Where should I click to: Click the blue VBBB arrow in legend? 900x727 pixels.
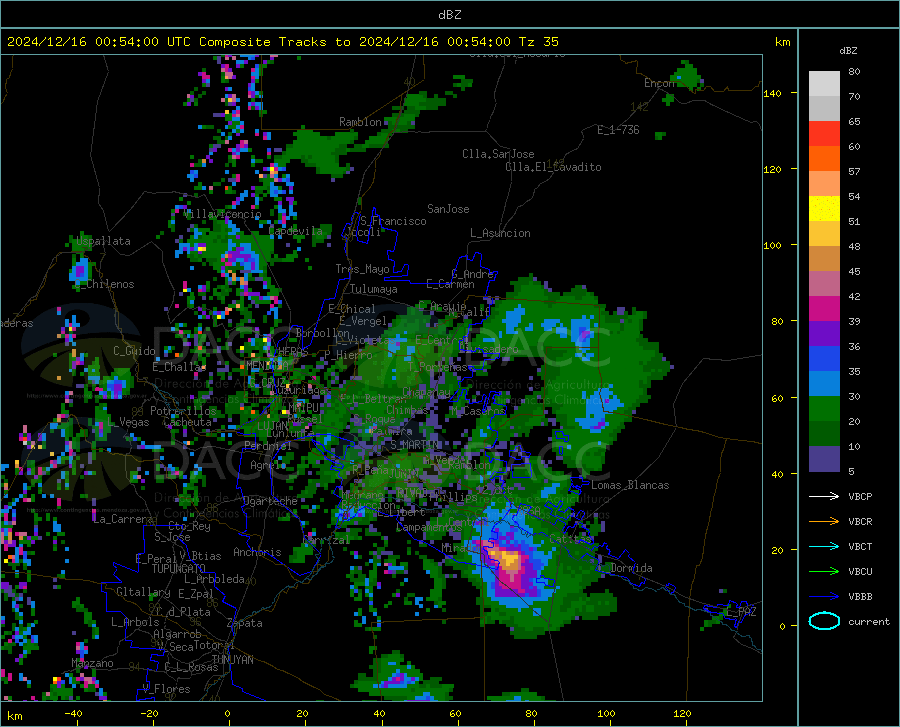(824, 597)
